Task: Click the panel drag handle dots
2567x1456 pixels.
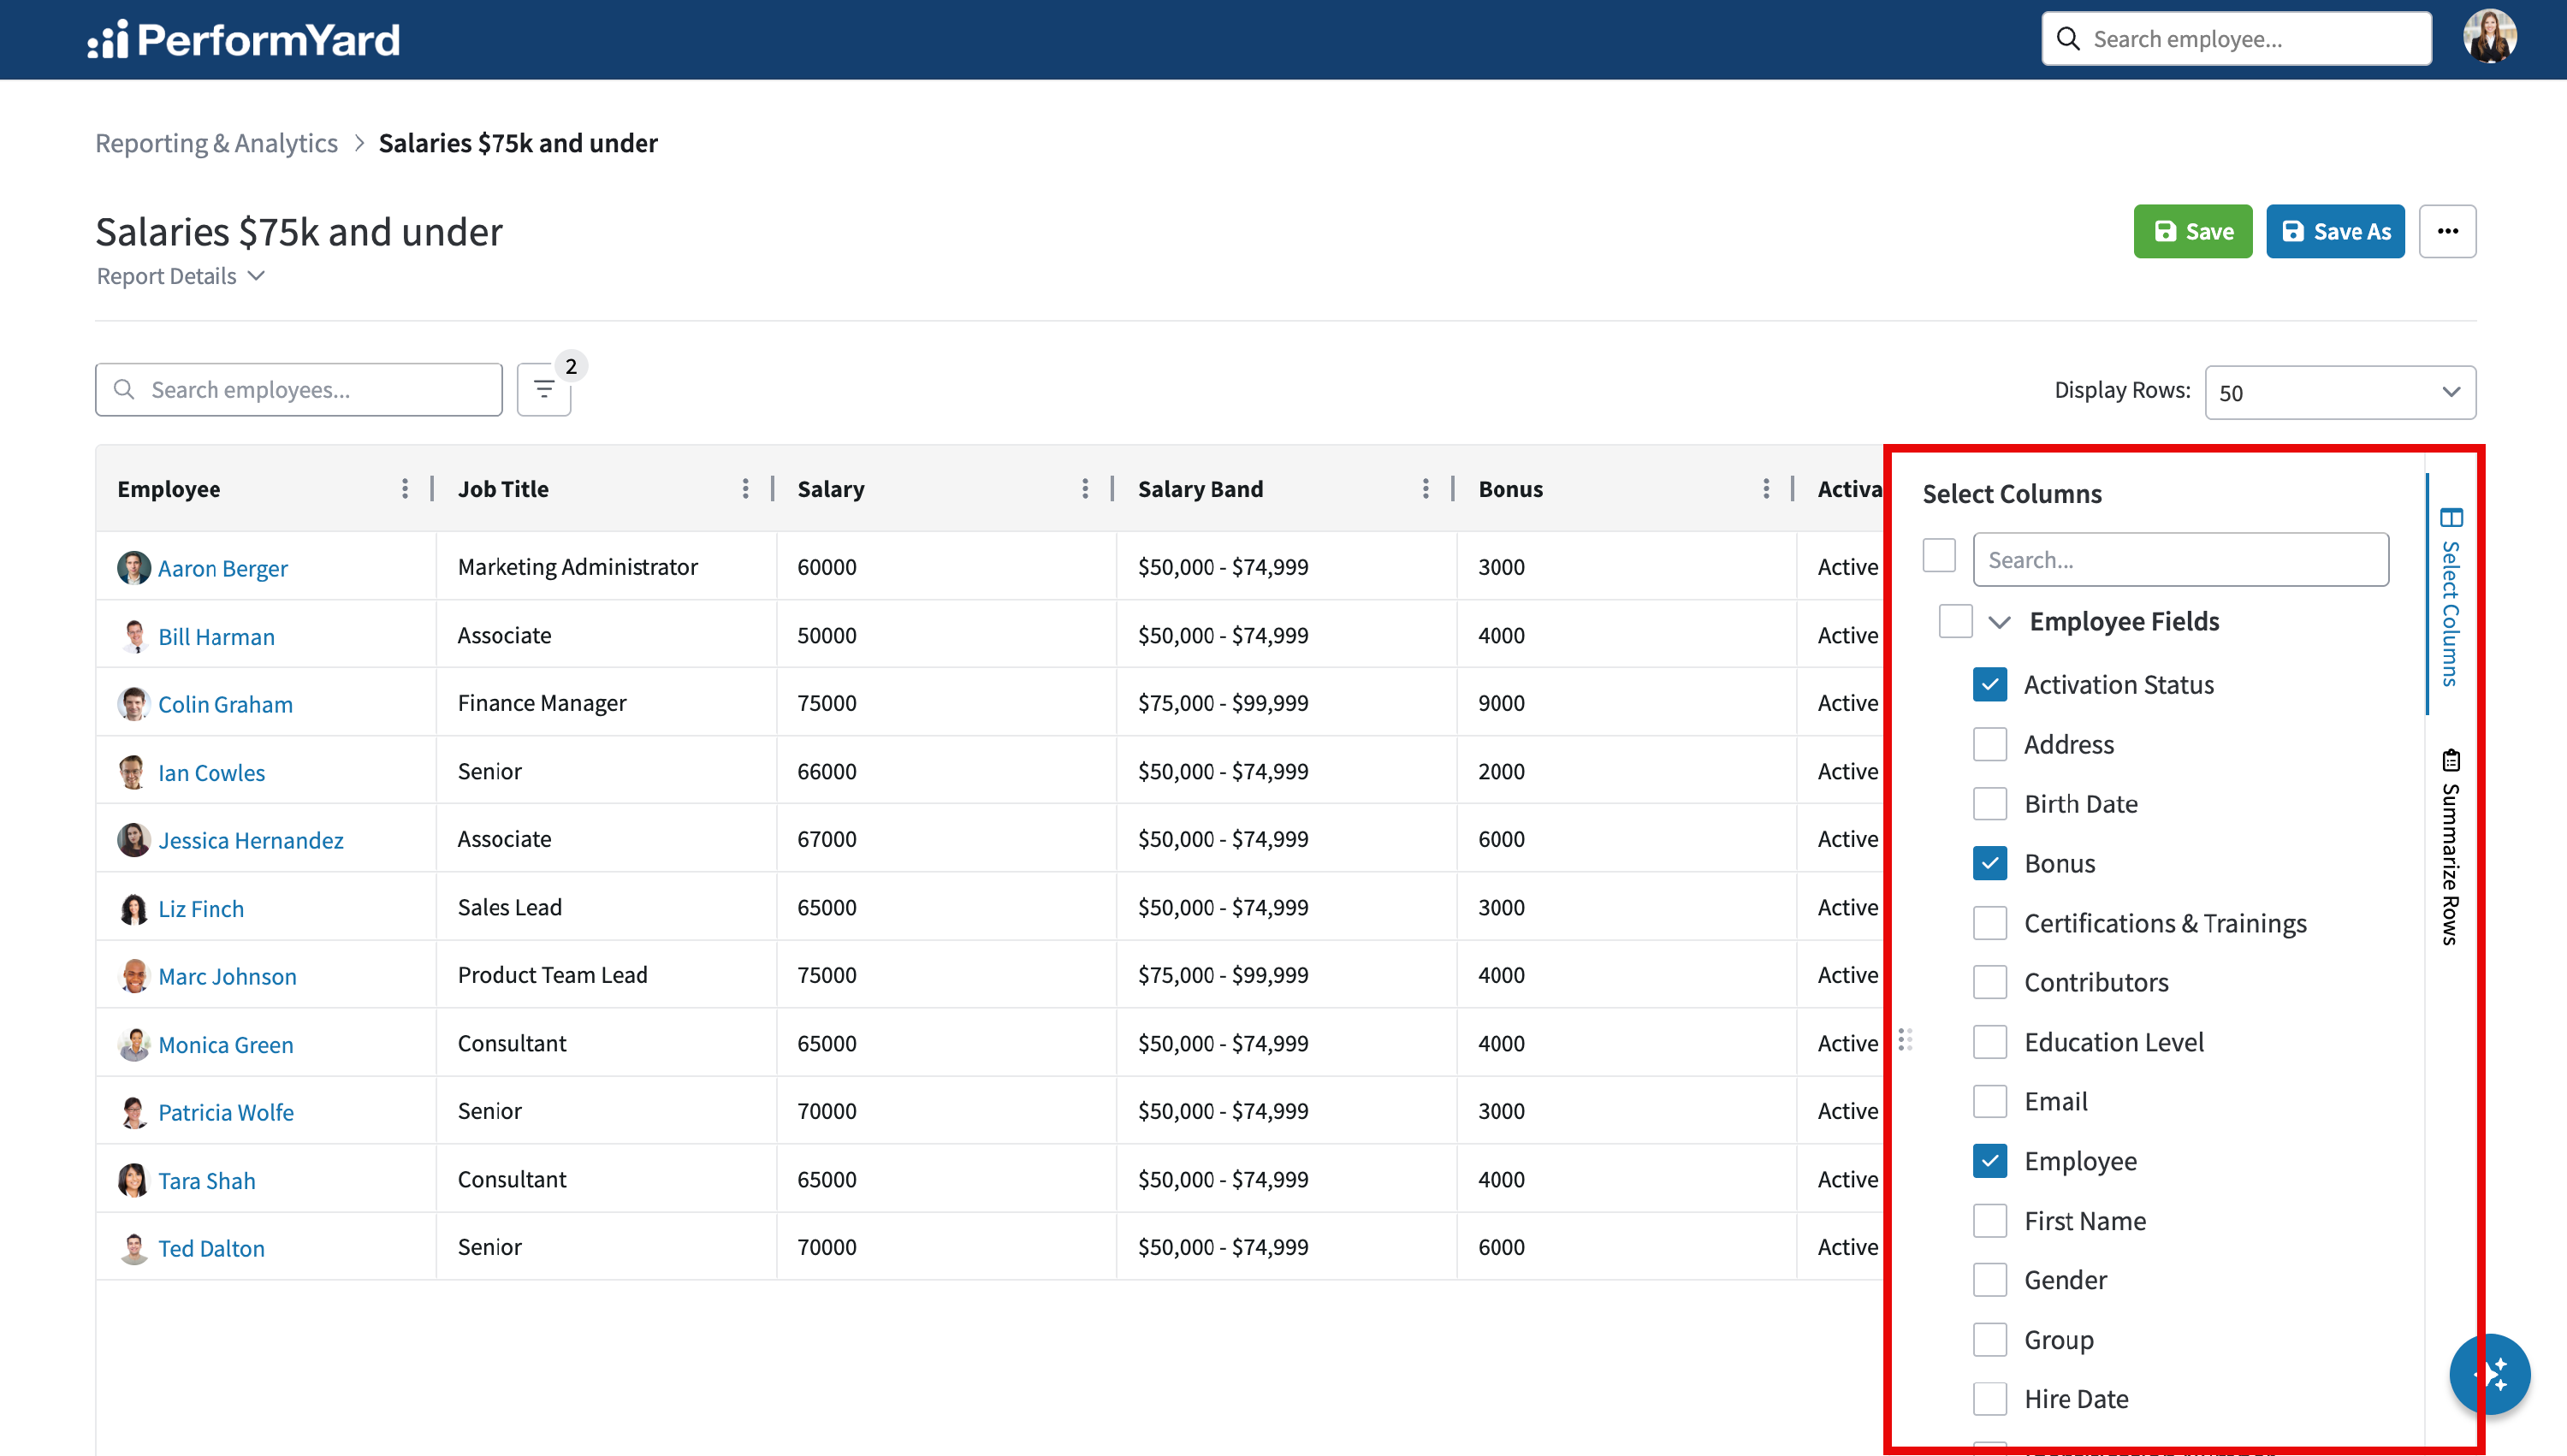Action: pyautogui.click(x=1906, y=1040)
